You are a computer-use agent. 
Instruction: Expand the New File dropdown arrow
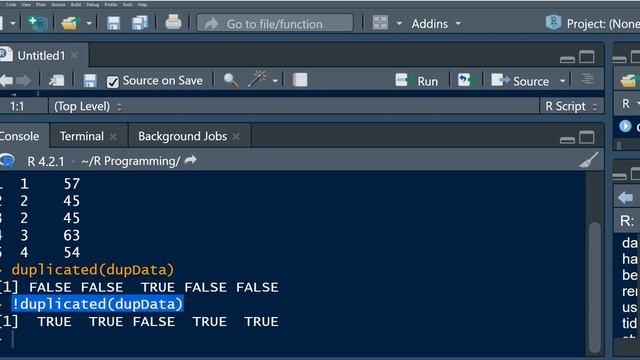[x=13, y=23]
